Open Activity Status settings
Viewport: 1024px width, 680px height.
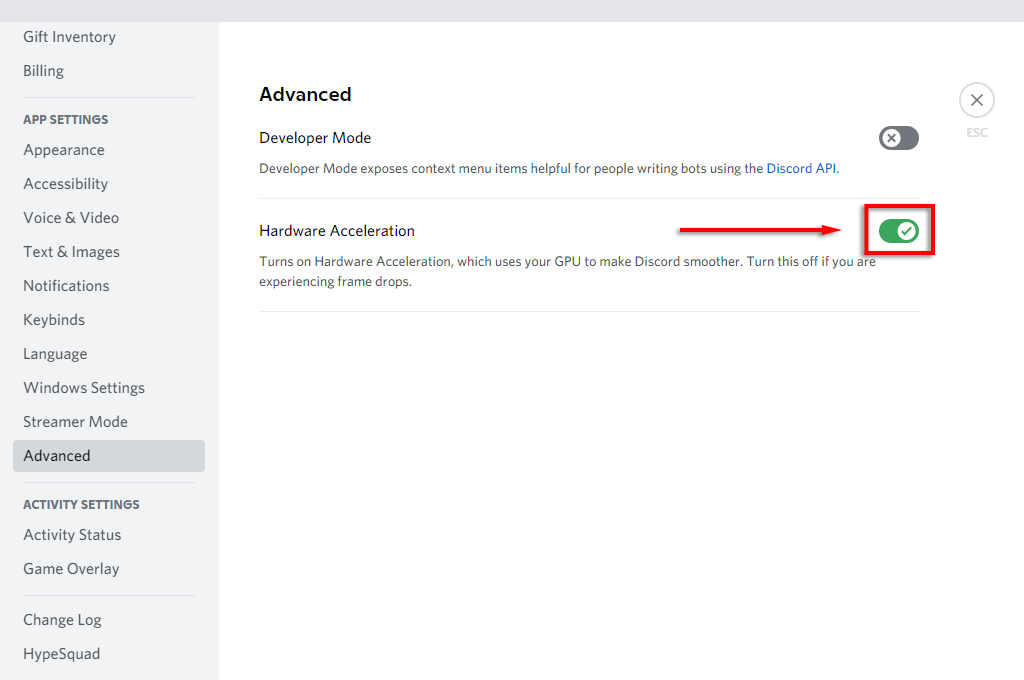pos(72,535)
